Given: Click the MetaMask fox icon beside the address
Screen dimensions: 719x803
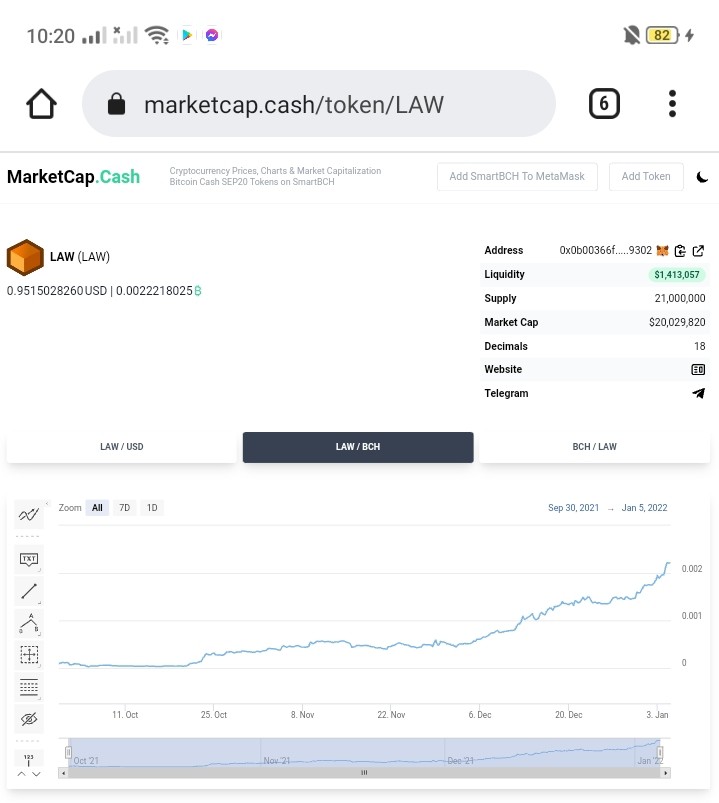Looking at the screenshot, I should [x=663, y=250].
